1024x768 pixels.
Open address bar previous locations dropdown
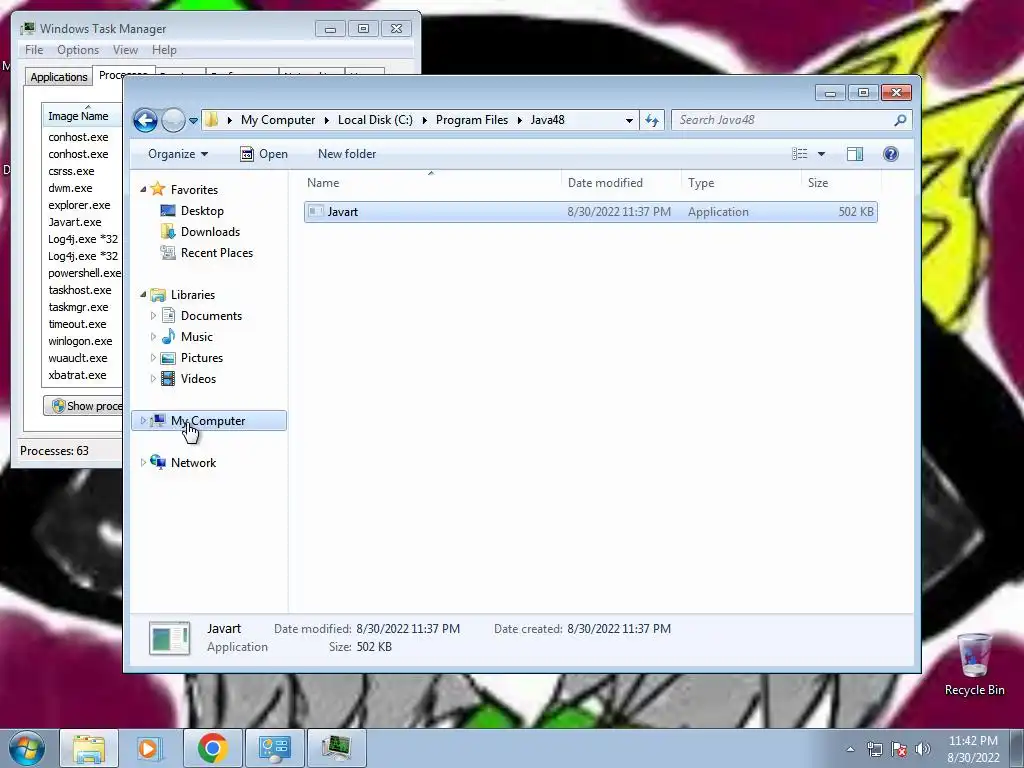(629, 120)
